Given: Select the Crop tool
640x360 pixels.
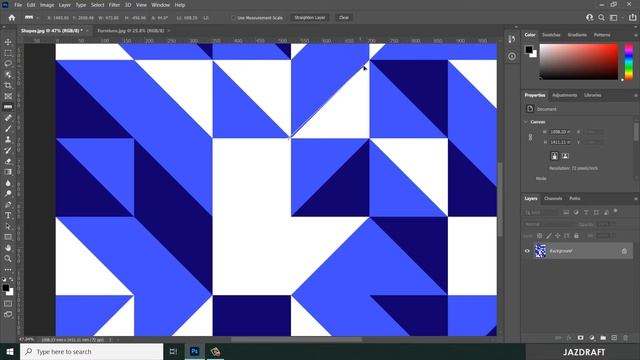Looking at the screenshot, I should [x=8, y=85].
